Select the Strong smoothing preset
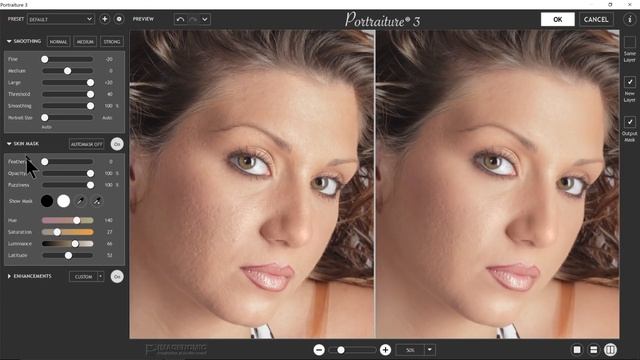Screen dimensions: 640x360 (x=112, y=42)
